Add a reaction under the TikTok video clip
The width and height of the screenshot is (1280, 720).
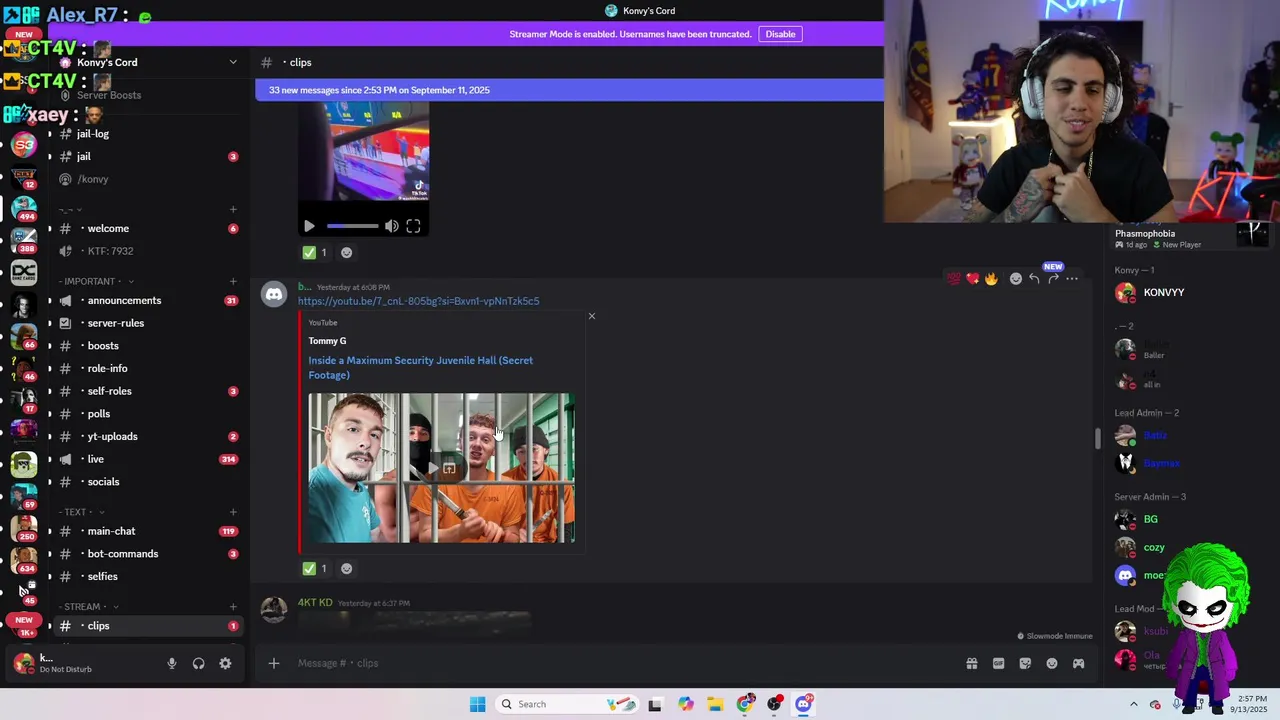click(346, 252)
